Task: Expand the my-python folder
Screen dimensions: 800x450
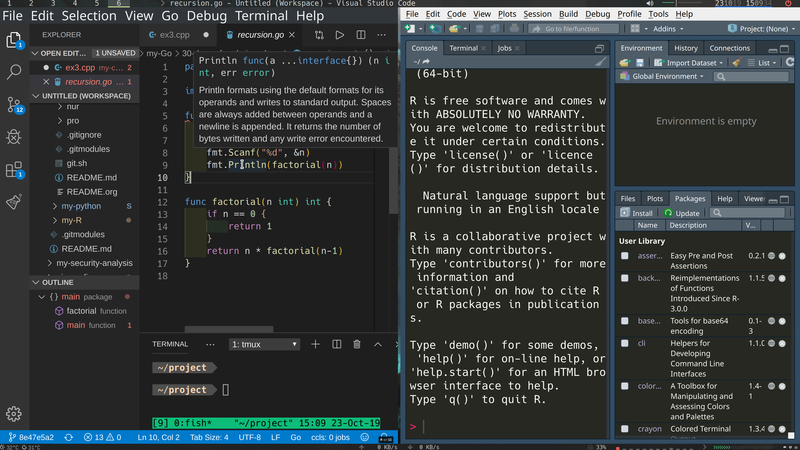Action: click(x=55, y=206)
